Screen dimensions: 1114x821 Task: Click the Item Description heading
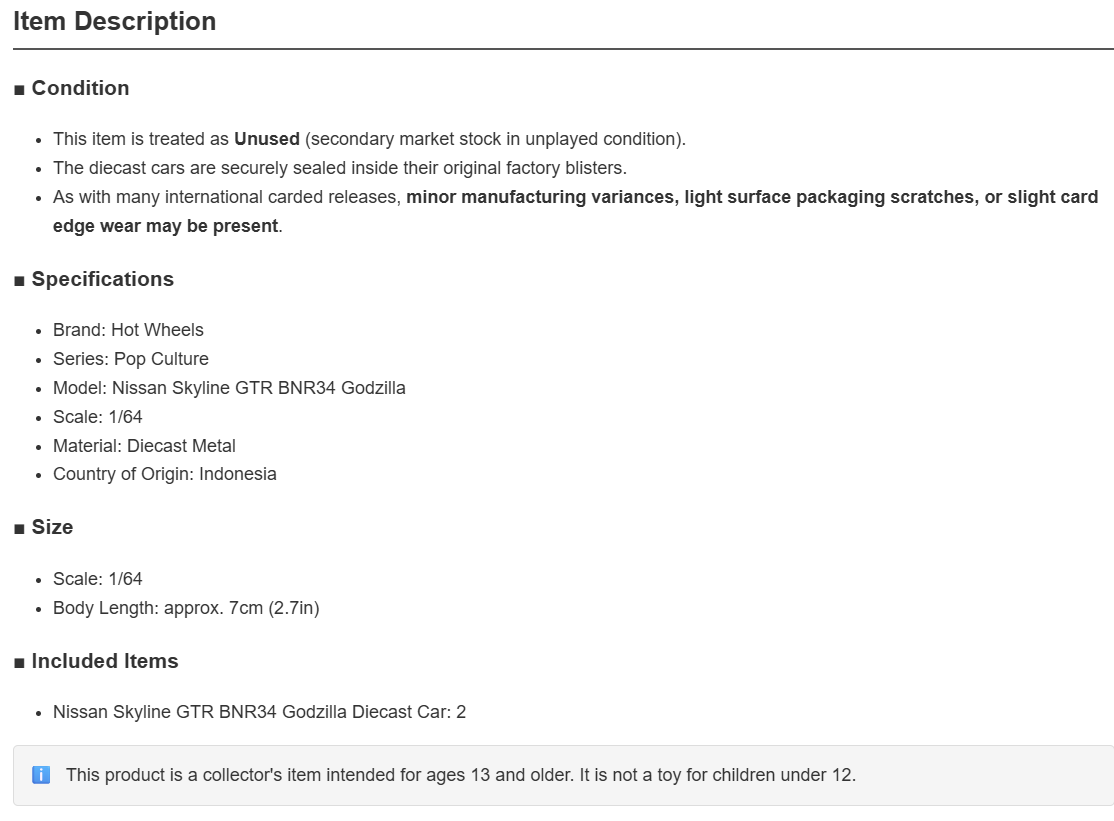tap(114, 21)
